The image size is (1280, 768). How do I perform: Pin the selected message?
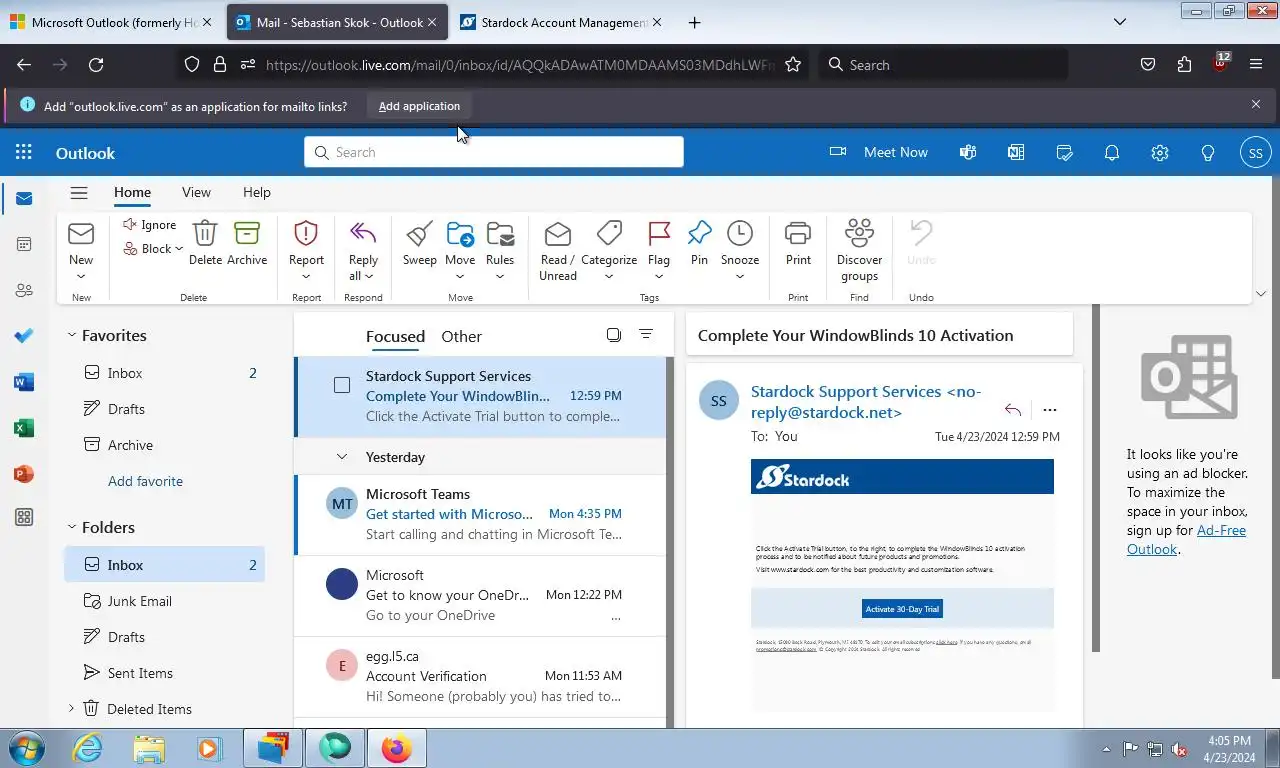699,243
